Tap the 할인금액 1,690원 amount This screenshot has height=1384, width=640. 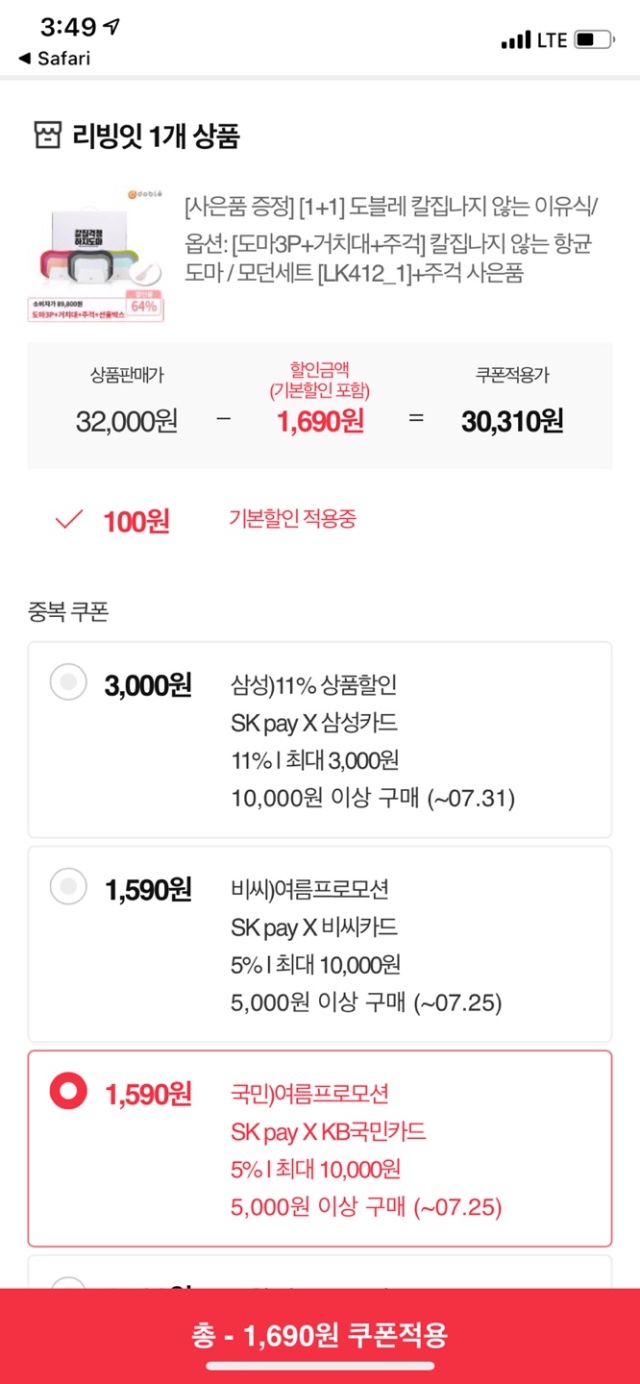[x=320, y=421]
